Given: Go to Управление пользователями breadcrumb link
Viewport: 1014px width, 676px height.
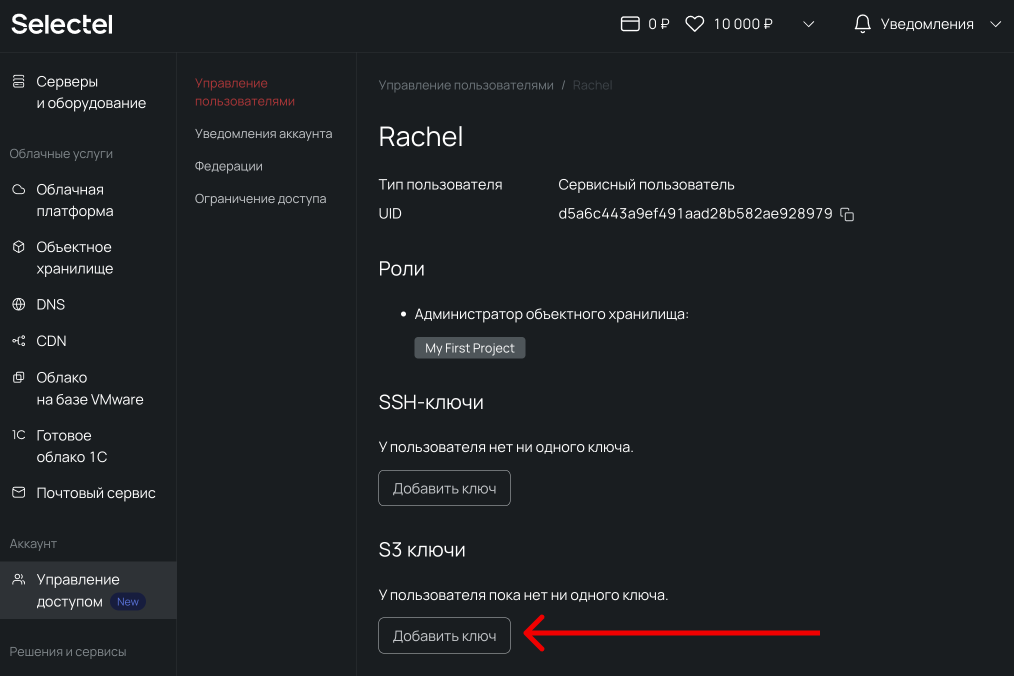Looking at the screenshot, I should pyautogui.click(x=466, y=85).
